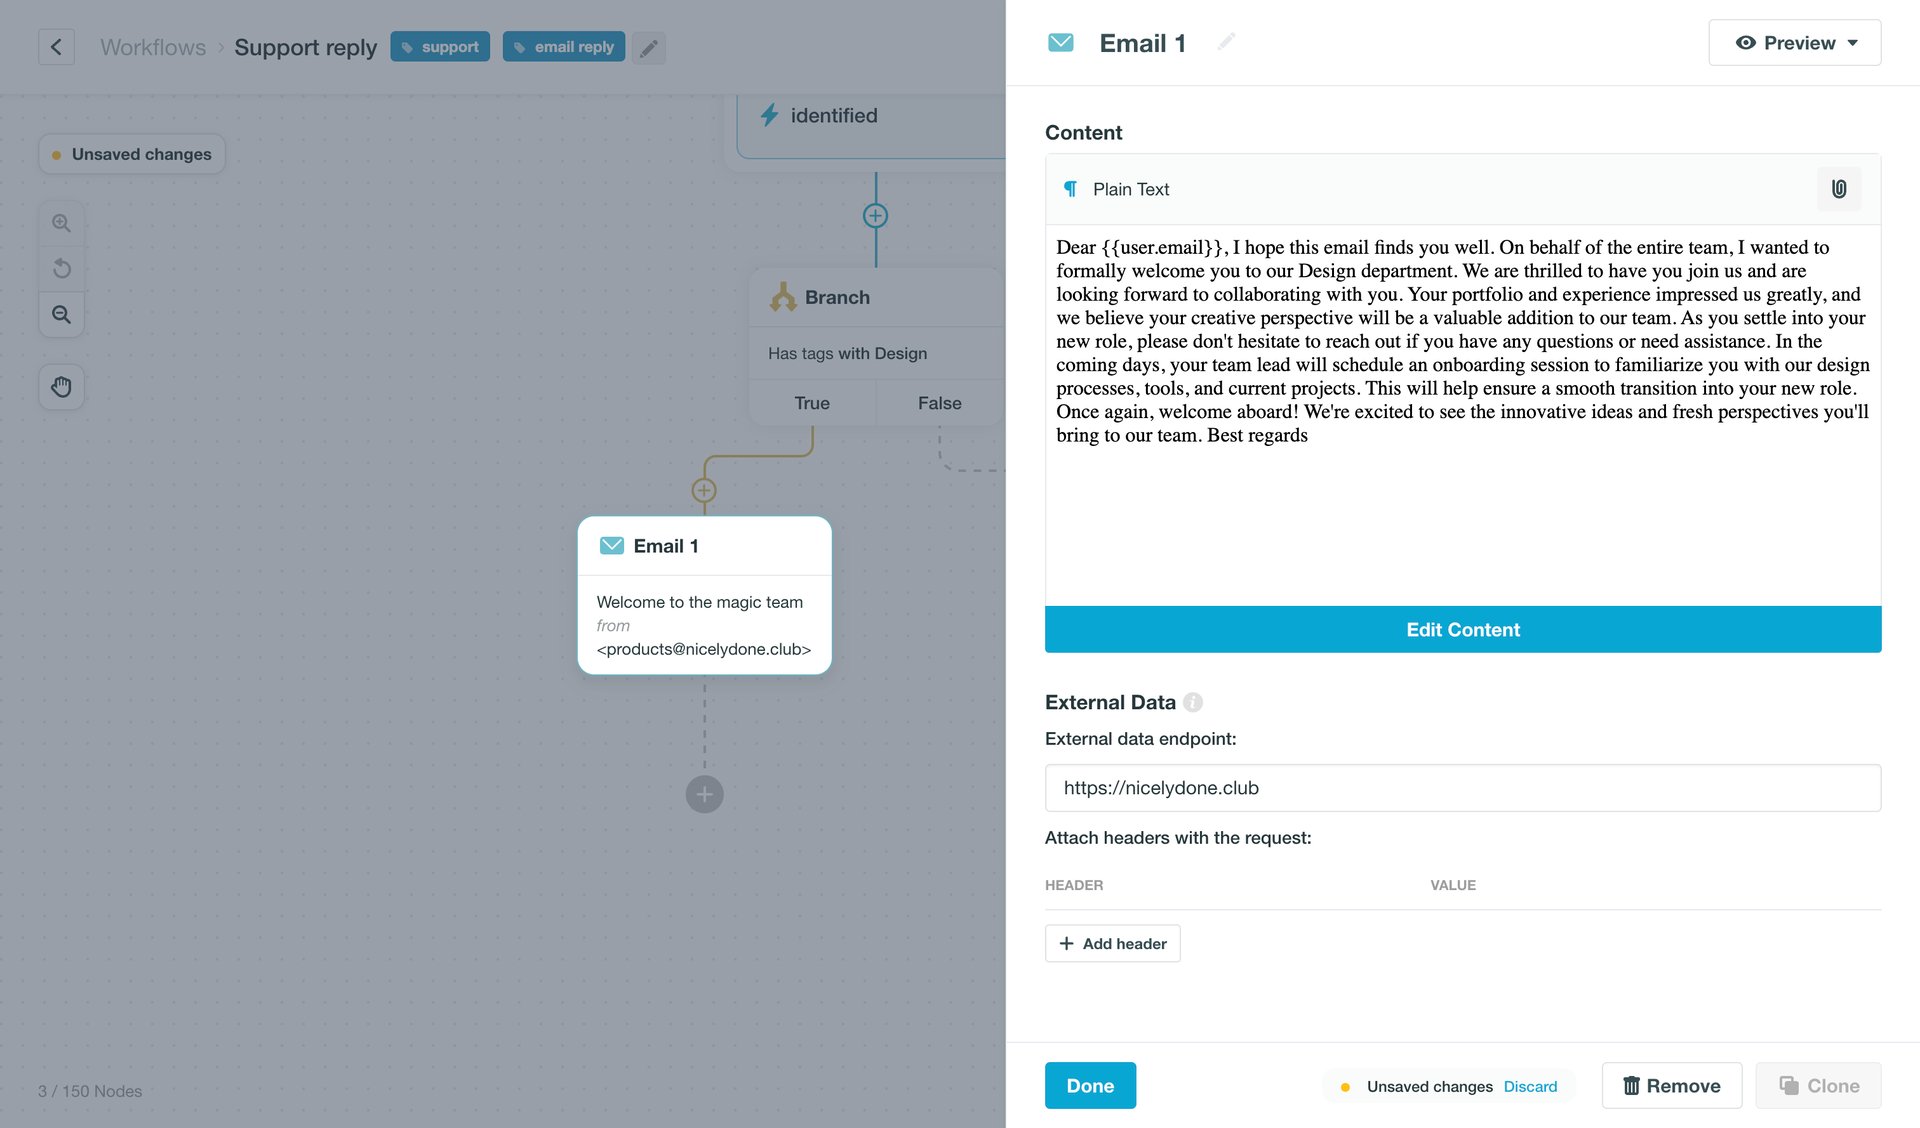This screenshot has width=1920, height=1128.
Task: Click the back arrow beside Workflows
Action: 56,46
